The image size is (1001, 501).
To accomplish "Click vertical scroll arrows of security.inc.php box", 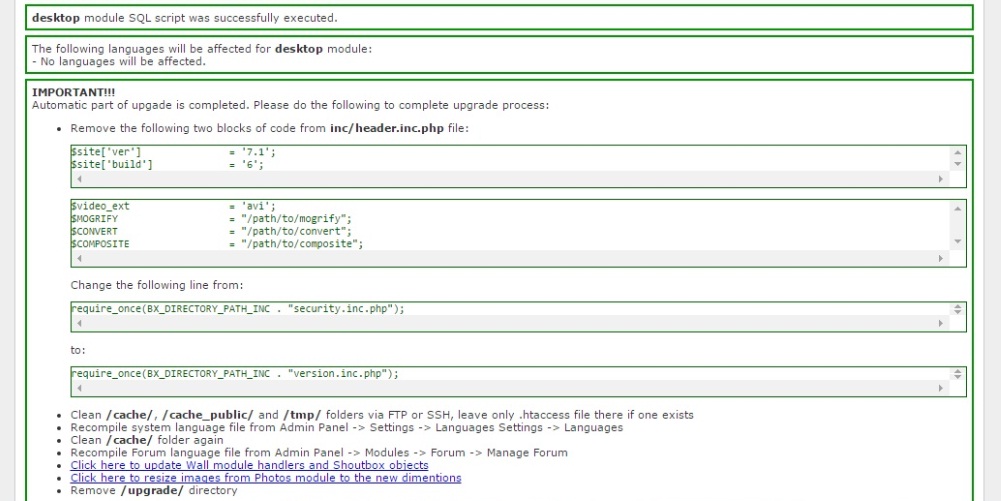I will click(x=957, y=309).
